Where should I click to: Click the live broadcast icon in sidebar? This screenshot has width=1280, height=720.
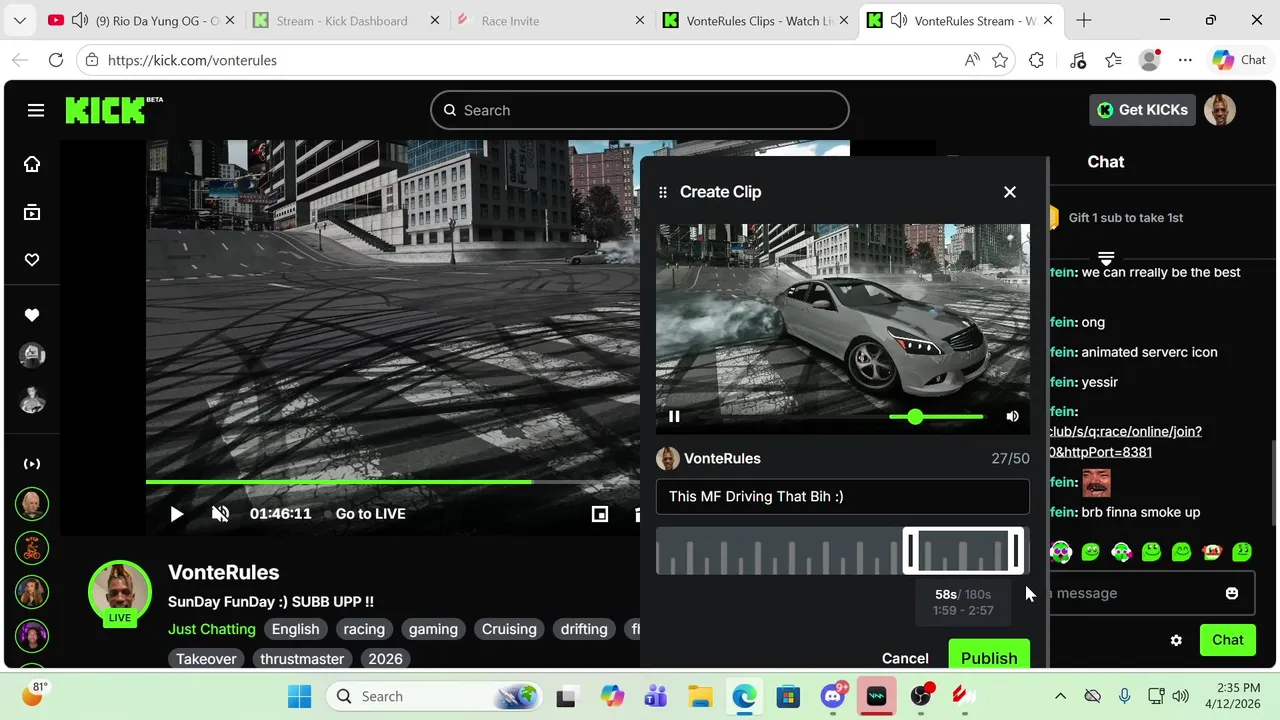coord(32,464)
